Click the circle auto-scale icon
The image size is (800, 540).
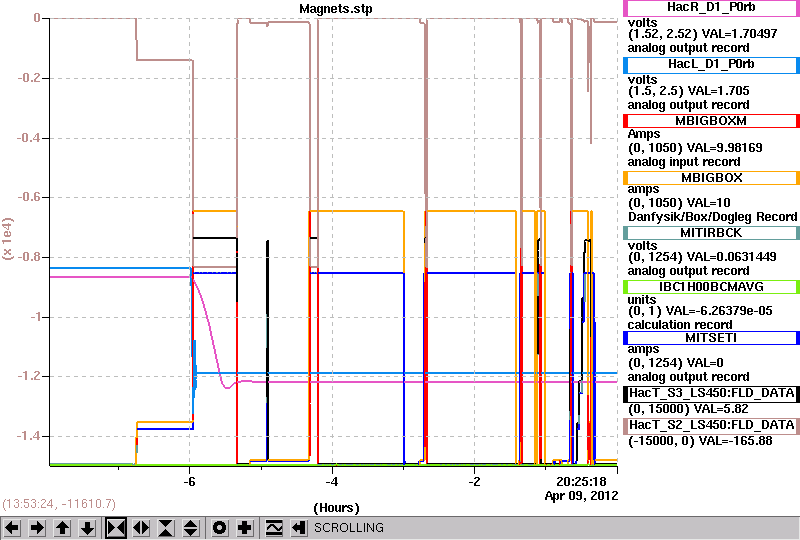pyautogui.click(x=219, y=528)
